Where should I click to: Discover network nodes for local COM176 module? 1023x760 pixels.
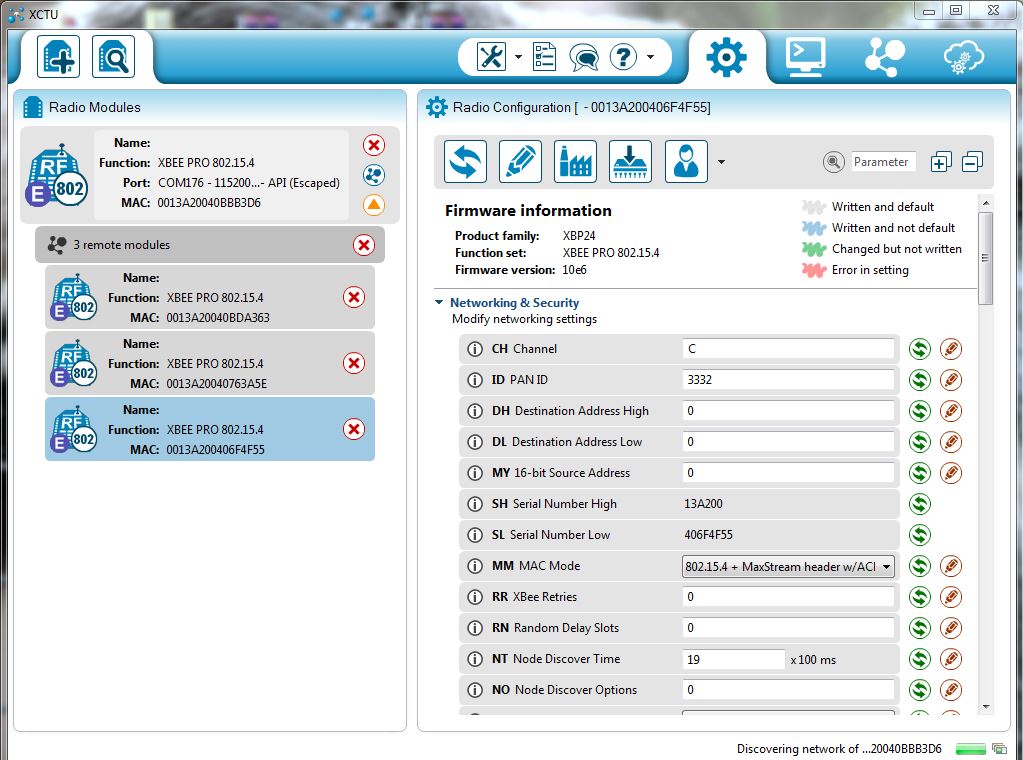tap(374, 175)
